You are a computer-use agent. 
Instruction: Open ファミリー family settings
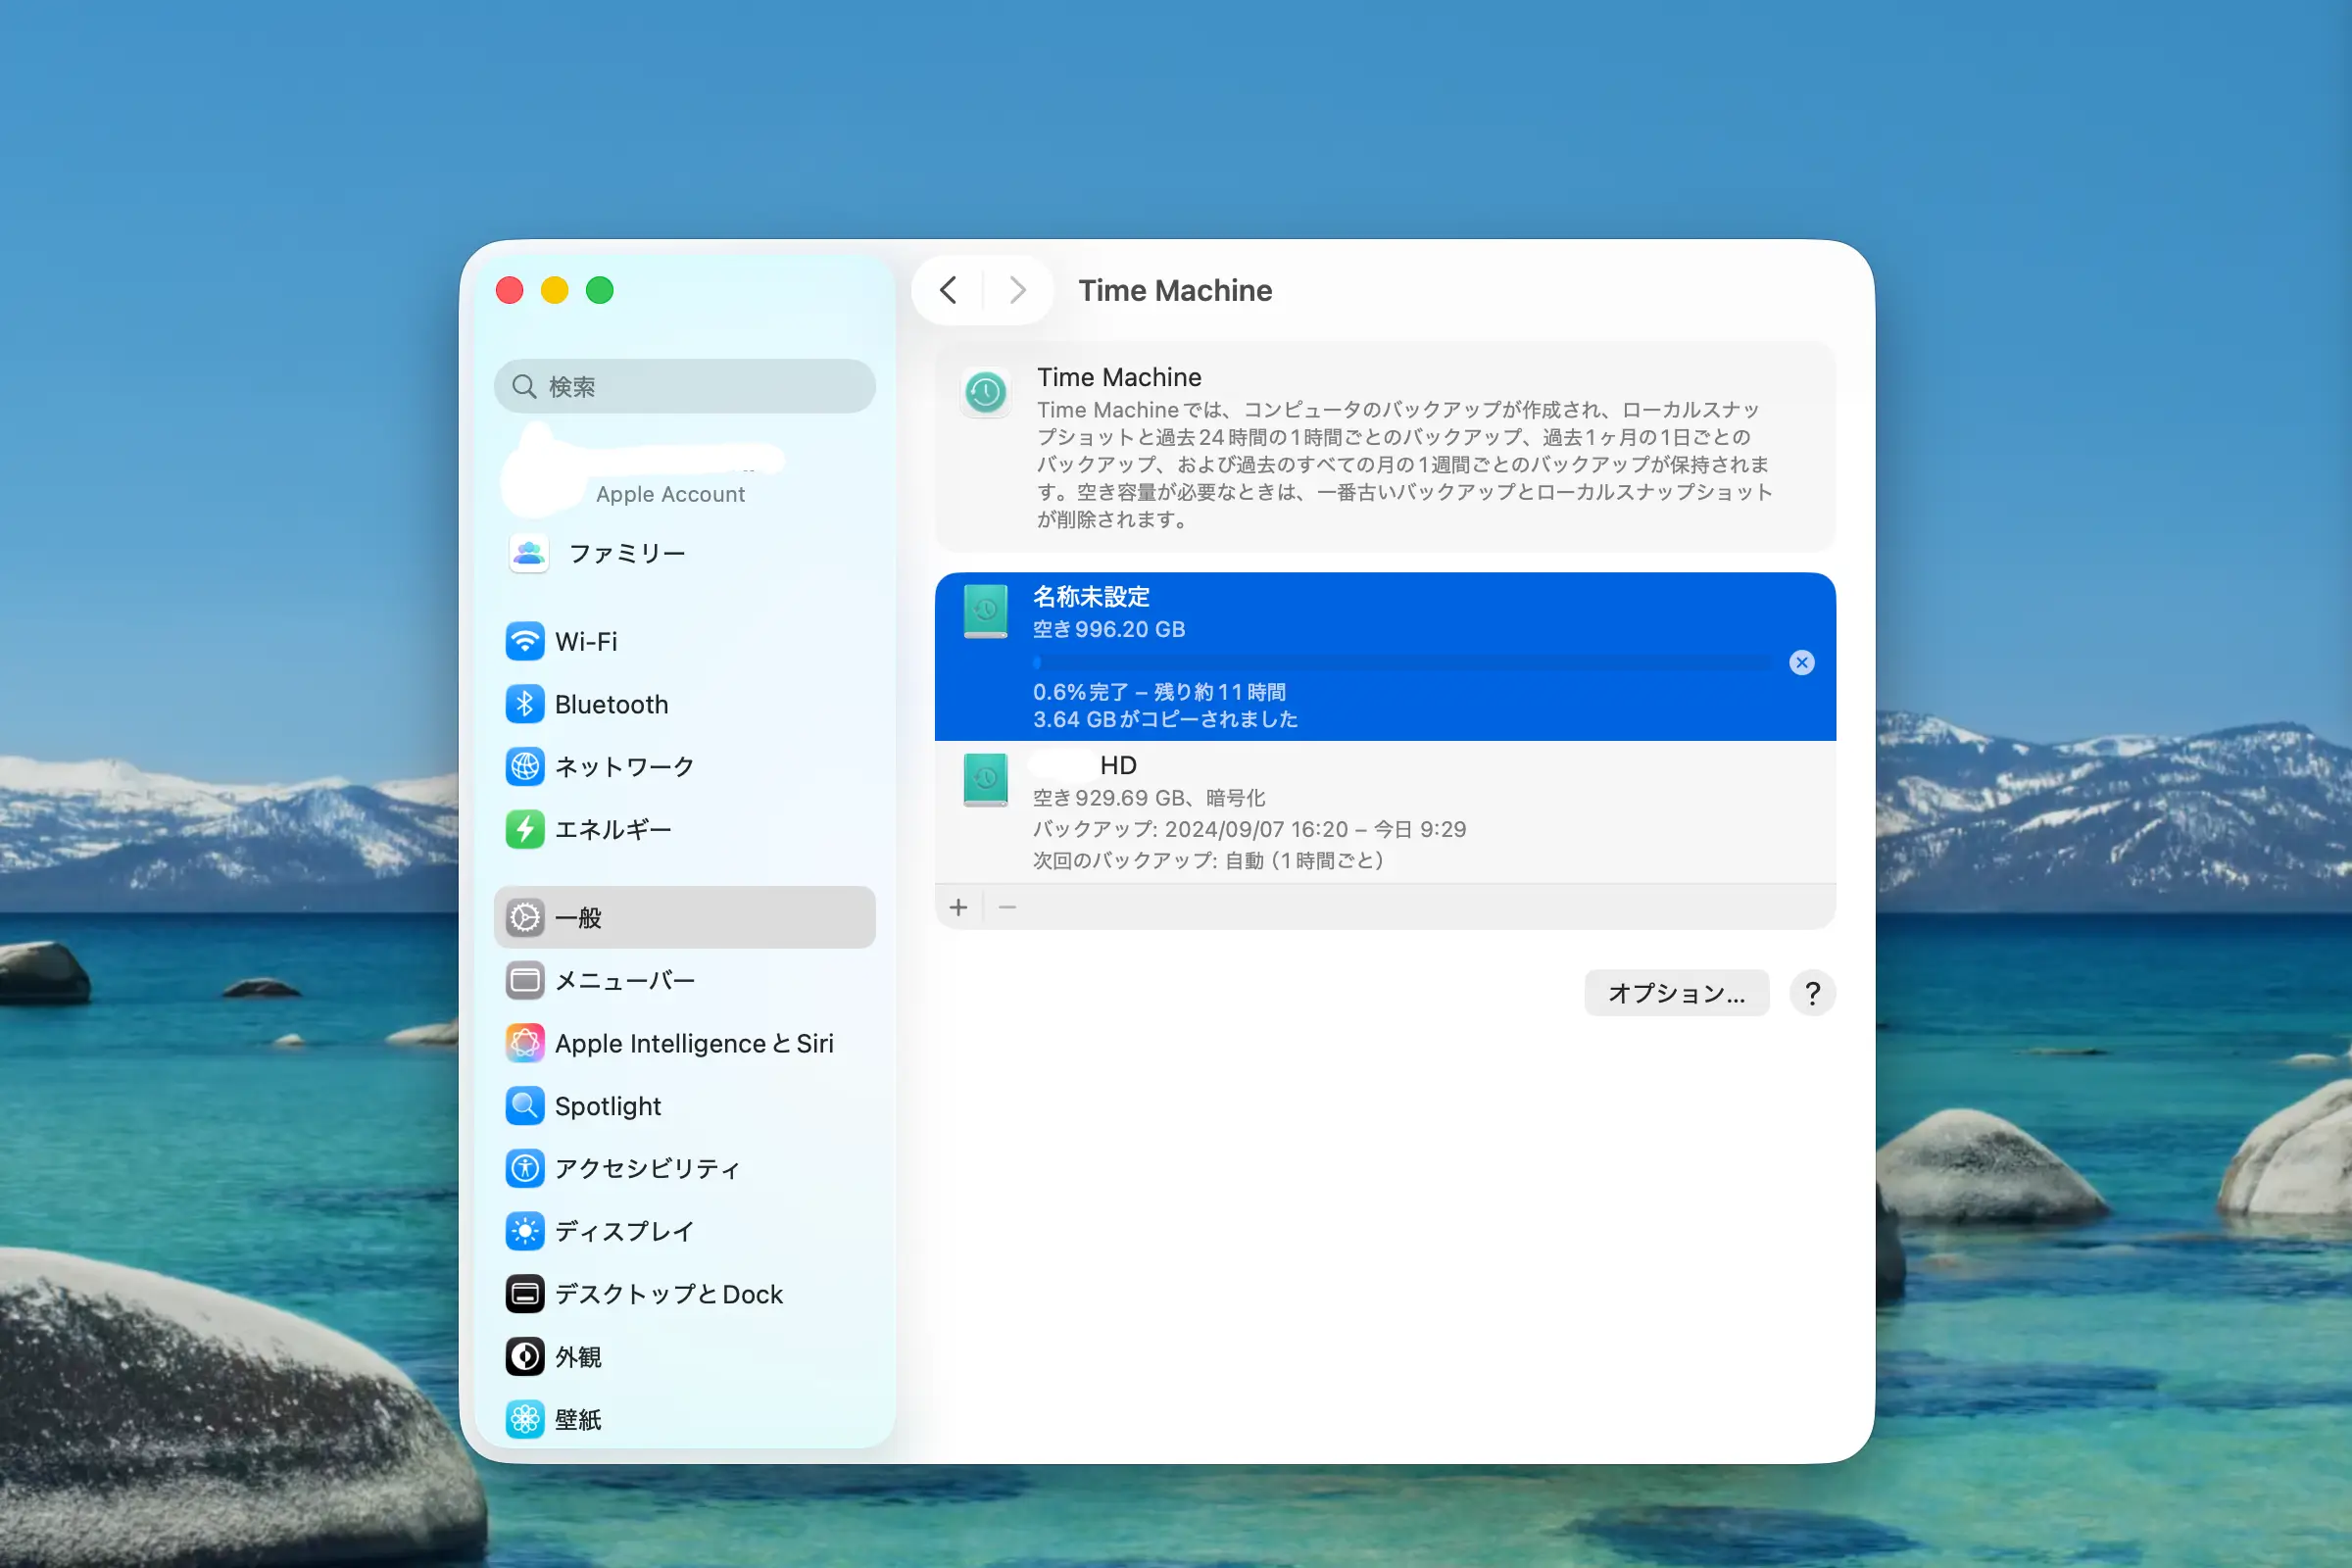626,553
